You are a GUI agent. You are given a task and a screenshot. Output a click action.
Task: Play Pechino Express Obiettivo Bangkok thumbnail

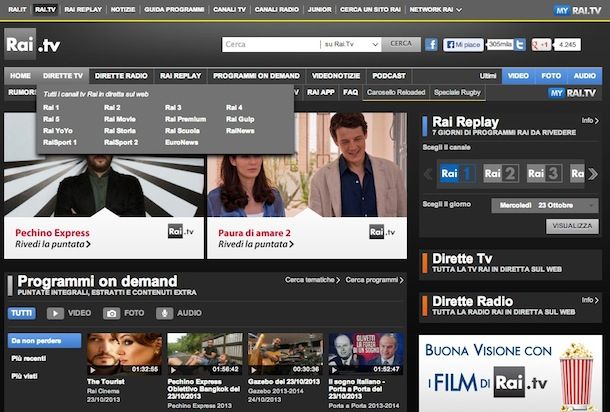[x=205, y=354]
